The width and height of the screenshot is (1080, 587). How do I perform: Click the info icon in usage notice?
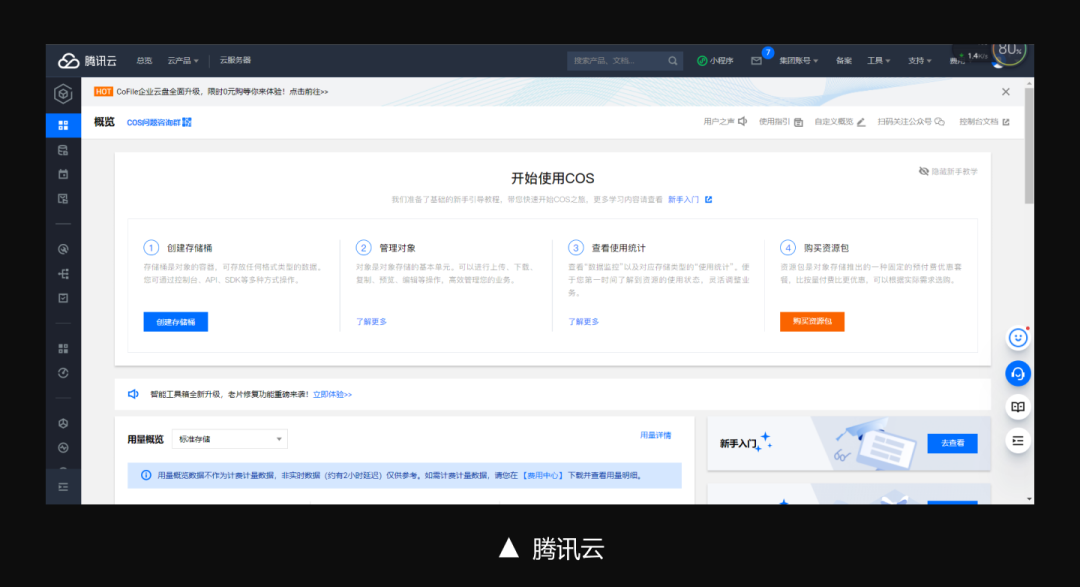point(146,475)
